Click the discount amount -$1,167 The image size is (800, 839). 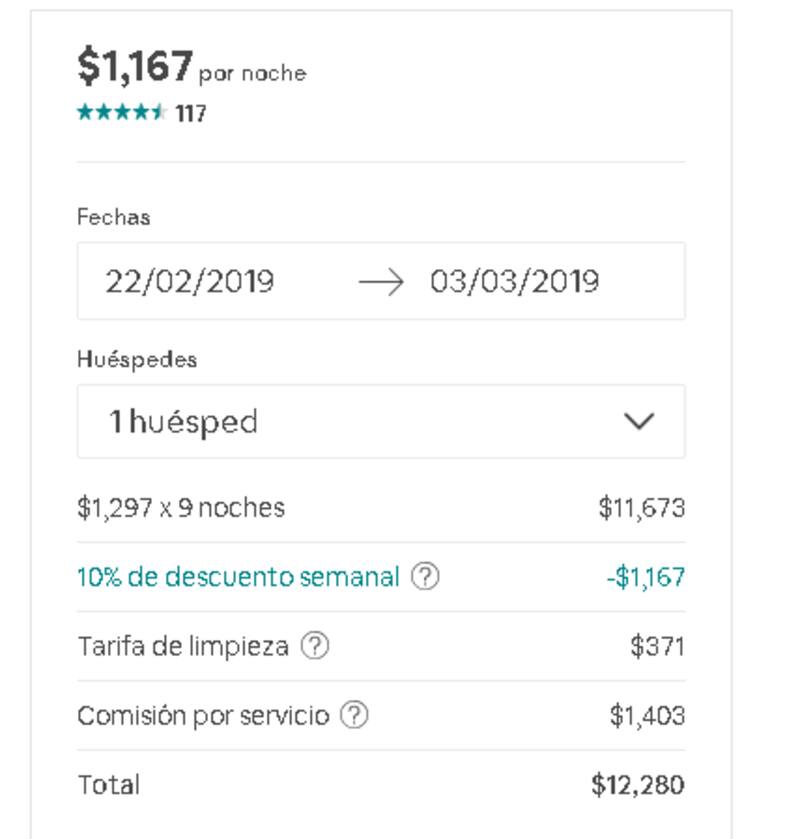(x=645, y=577)
